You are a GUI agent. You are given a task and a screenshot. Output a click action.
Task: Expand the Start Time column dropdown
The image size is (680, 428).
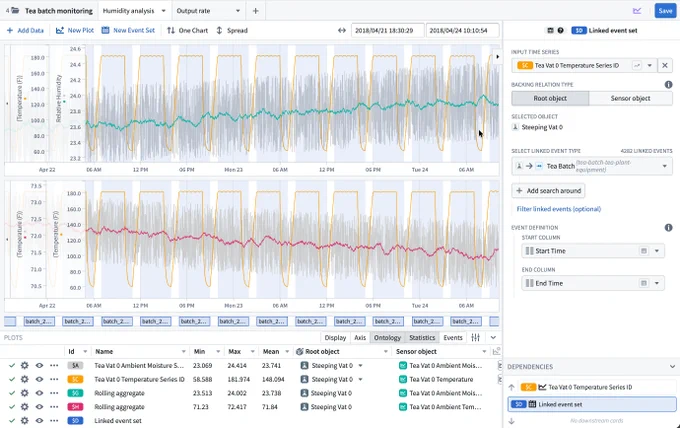[657, 251]
